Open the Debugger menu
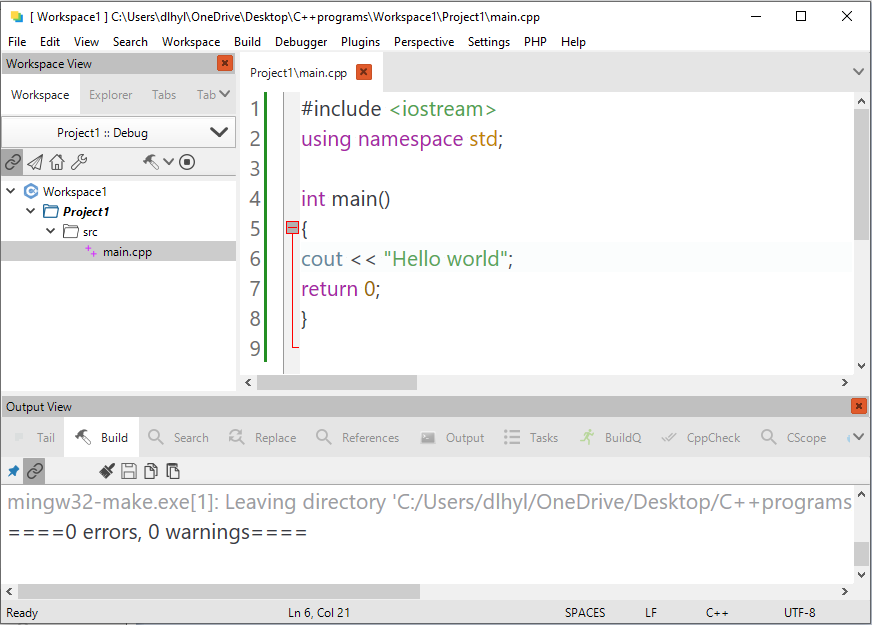 point(301,42)
